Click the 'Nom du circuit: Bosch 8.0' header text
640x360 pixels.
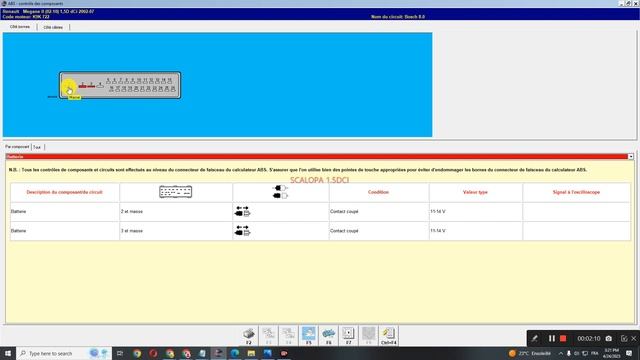398,17
